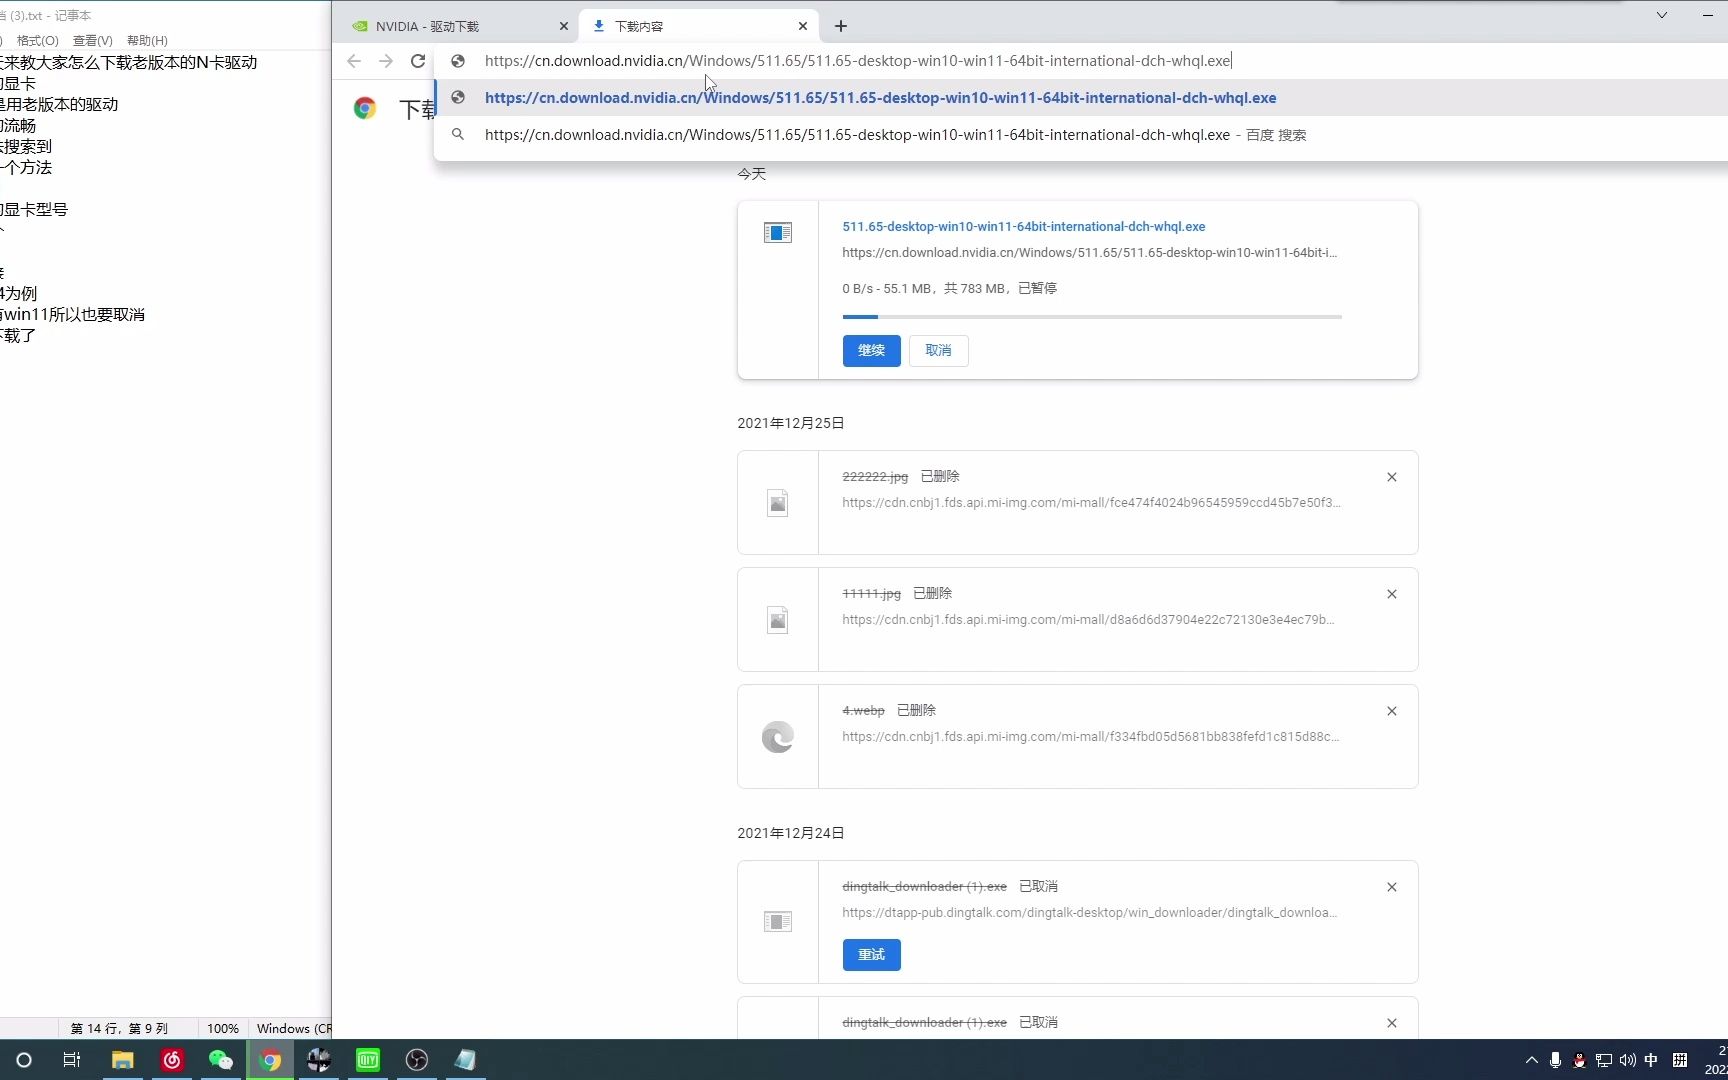Click the dingtalk_downloader exe file icon
Screen dimensions: 1728x1080
click(777, 921)
